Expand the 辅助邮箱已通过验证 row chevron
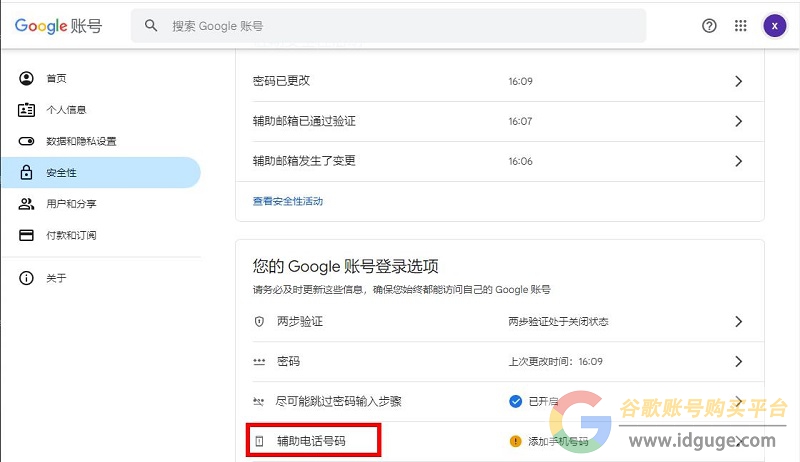Image resolution: width=800 pixels, height=462 pixels. pos(738,121)
